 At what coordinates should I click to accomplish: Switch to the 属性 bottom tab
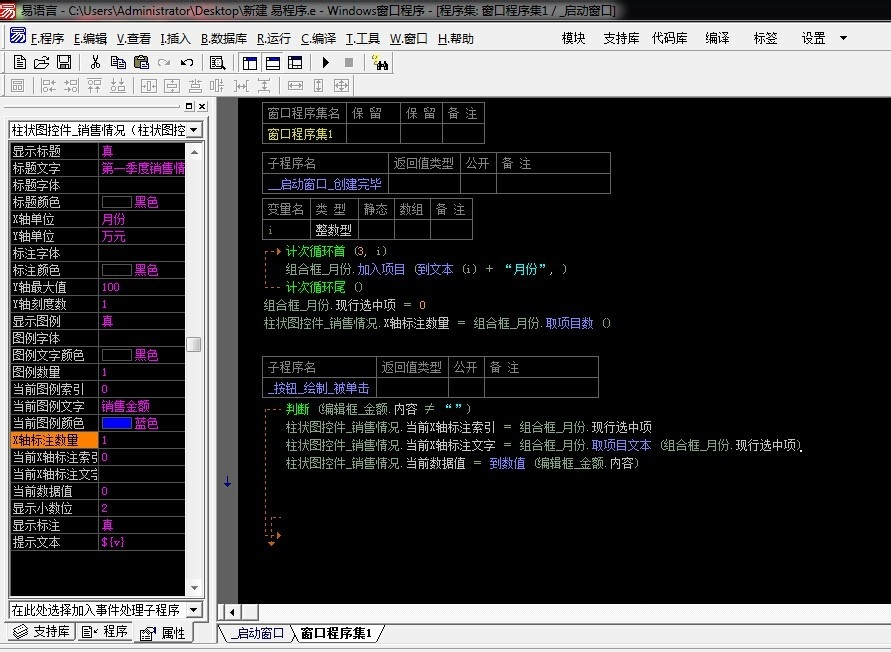point(164,633)
